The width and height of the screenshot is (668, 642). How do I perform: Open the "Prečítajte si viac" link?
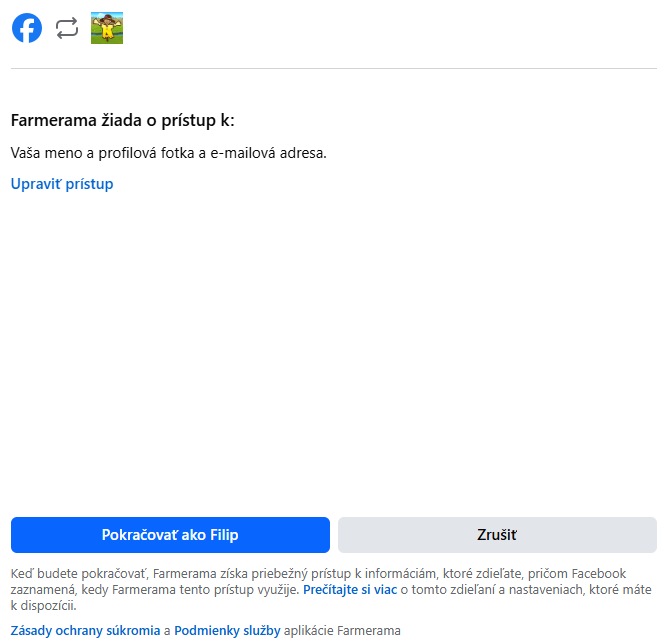click(350, 590)
